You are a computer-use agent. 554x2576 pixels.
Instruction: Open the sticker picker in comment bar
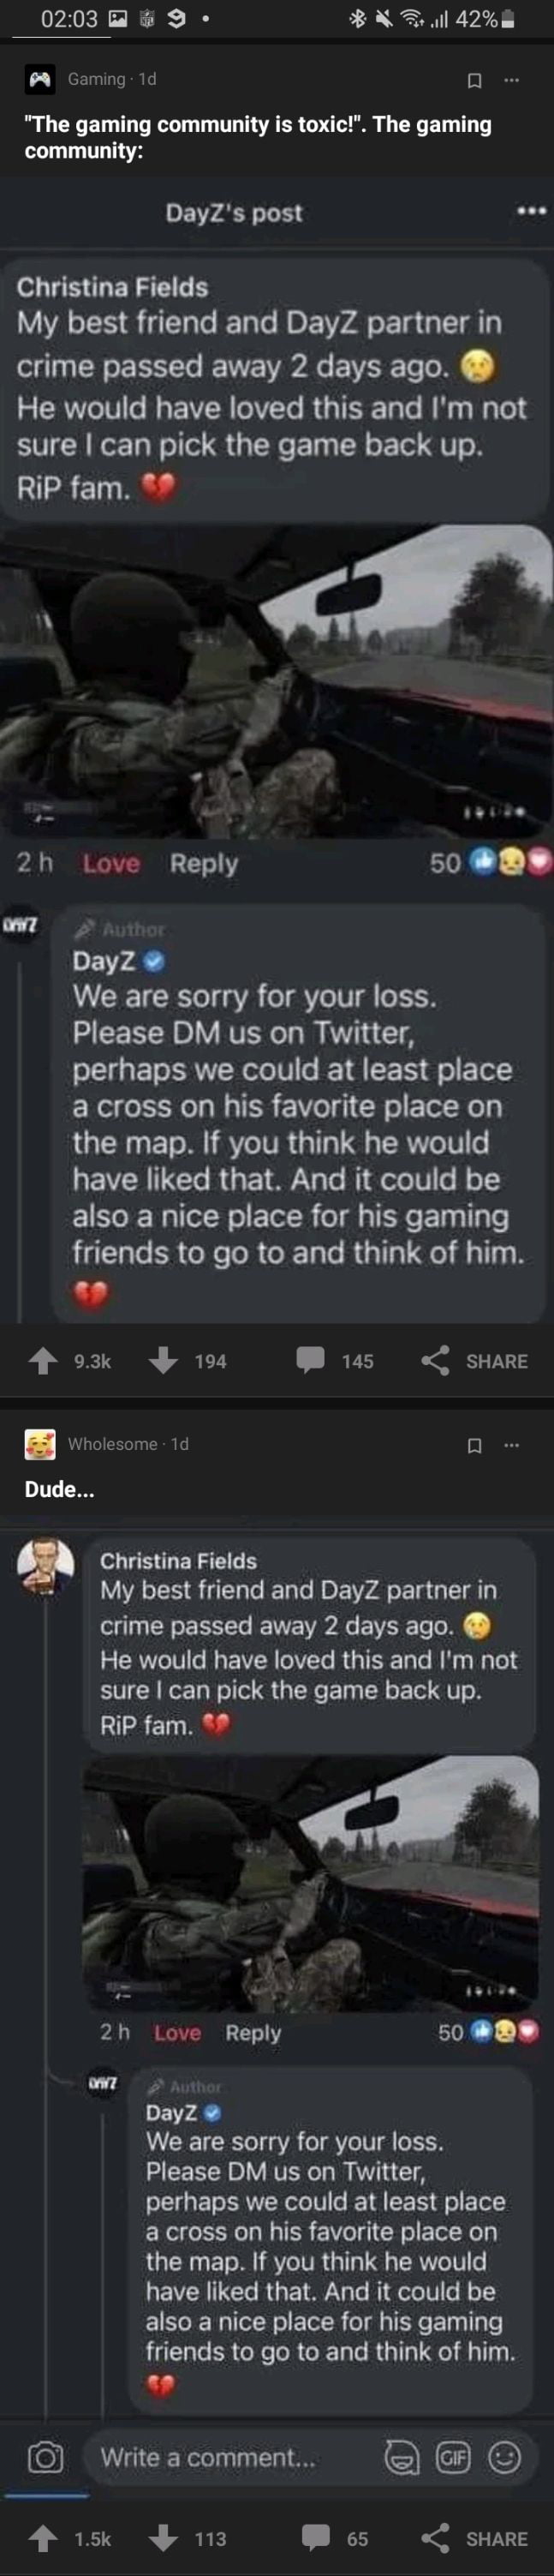tap(402, 2458)
